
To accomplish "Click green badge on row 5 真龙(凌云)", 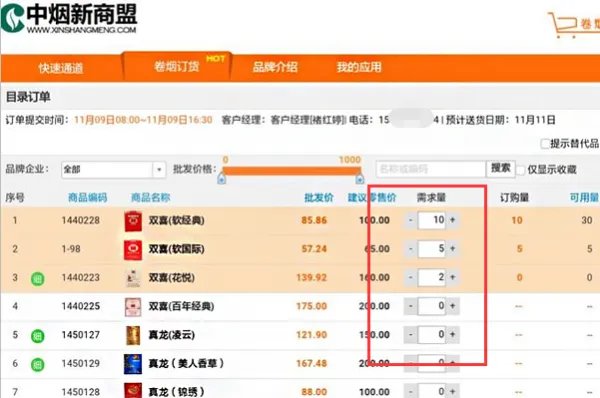I will 38,336.
